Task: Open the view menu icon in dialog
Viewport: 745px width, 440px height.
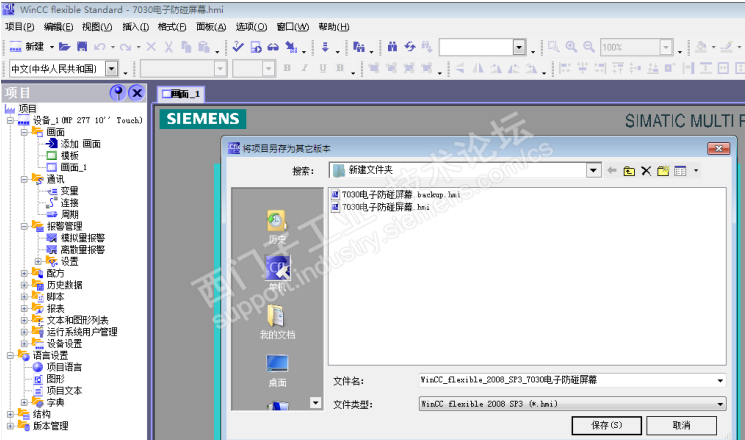Action: (x=680, y=171)
